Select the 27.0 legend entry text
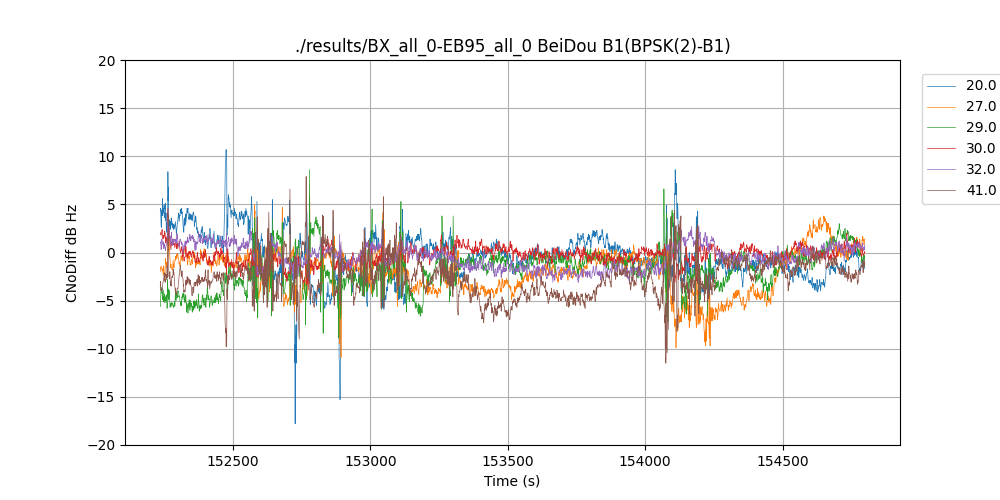1000x500 pixels. coord(980,106)
